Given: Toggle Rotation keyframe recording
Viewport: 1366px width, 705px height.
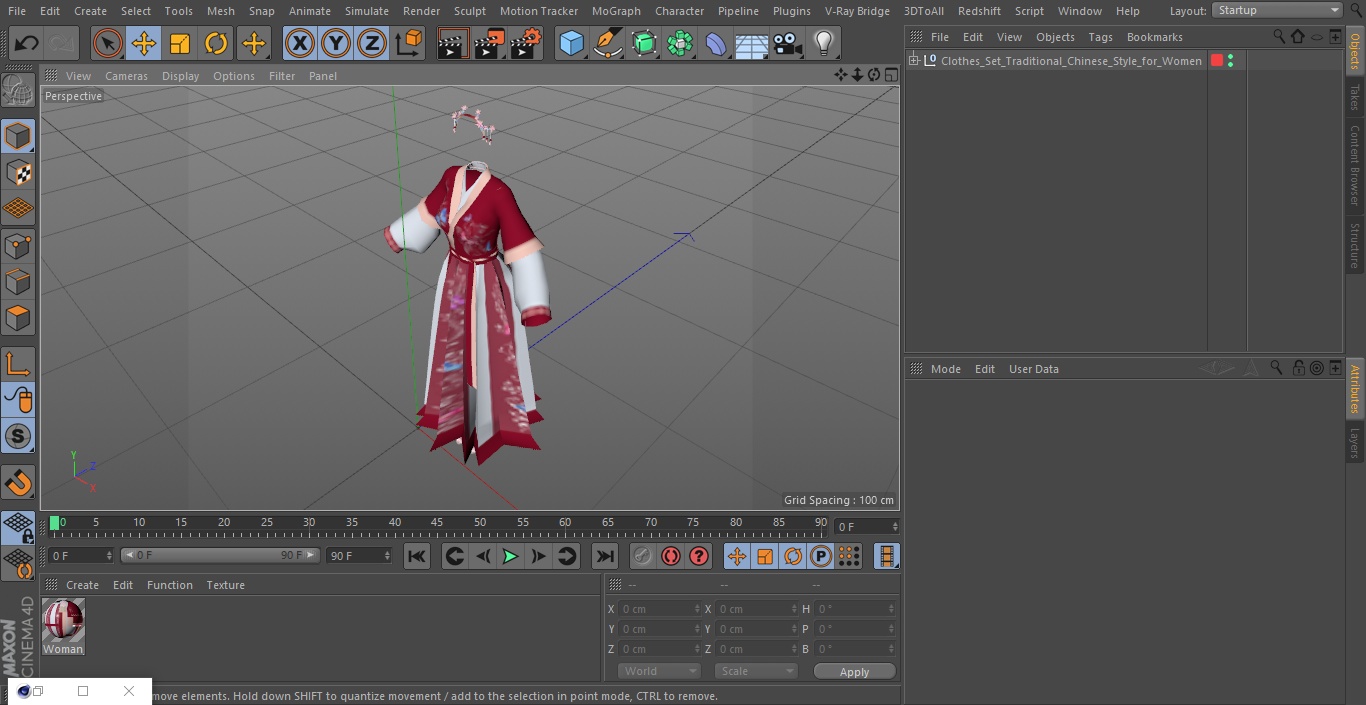Looking at the screenshot, I should coord(793,556).
